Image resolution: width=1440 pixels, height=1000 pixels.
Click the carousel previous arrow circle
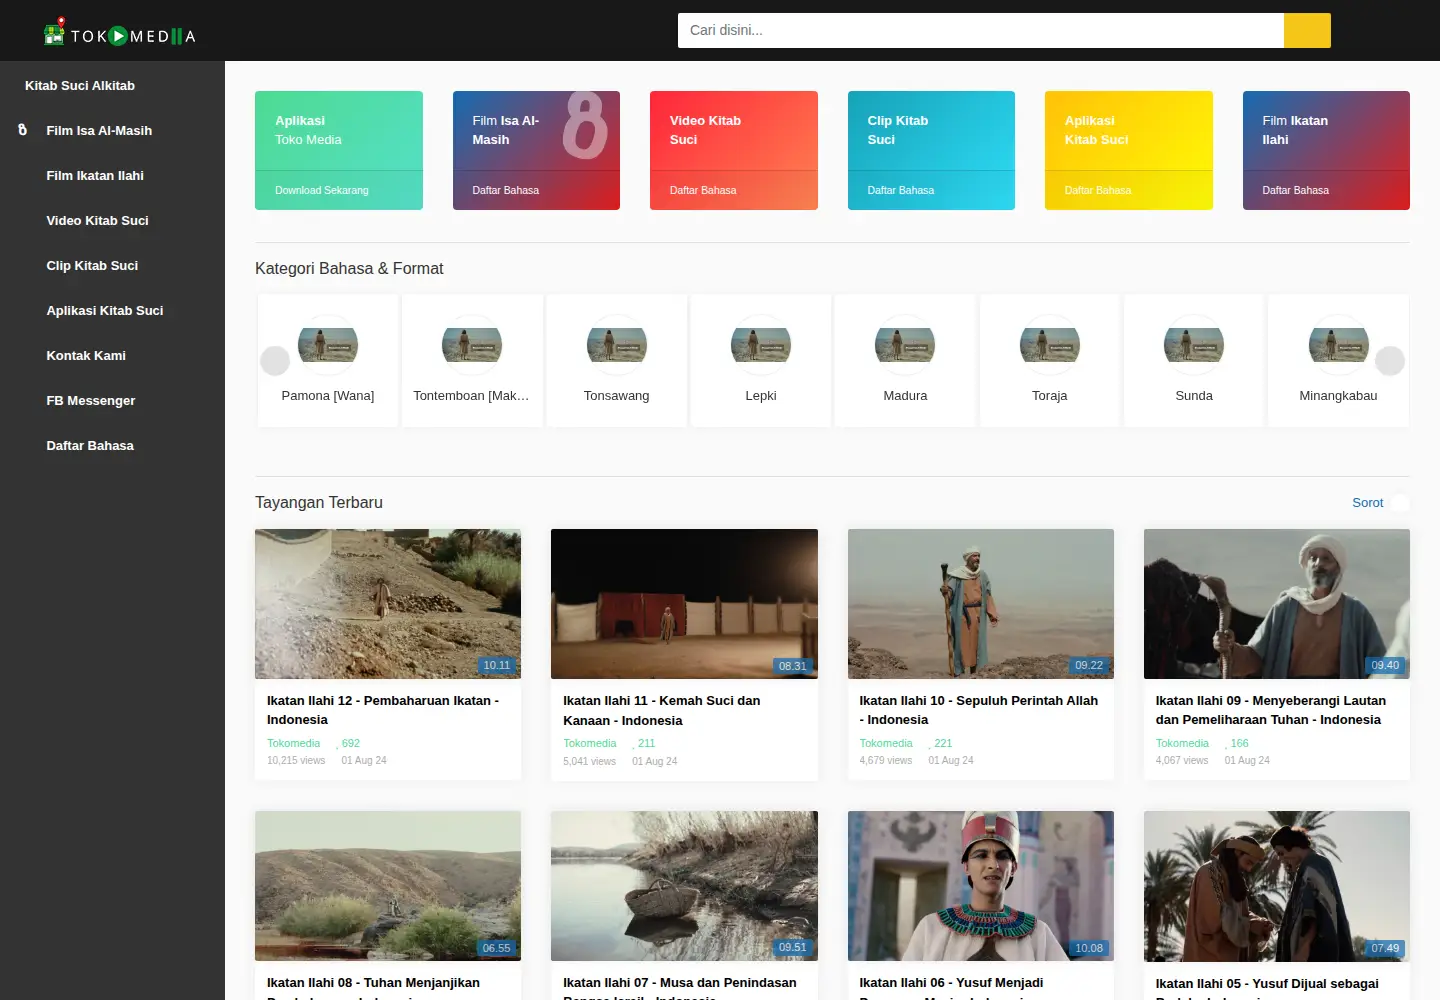tap(275, 360)
